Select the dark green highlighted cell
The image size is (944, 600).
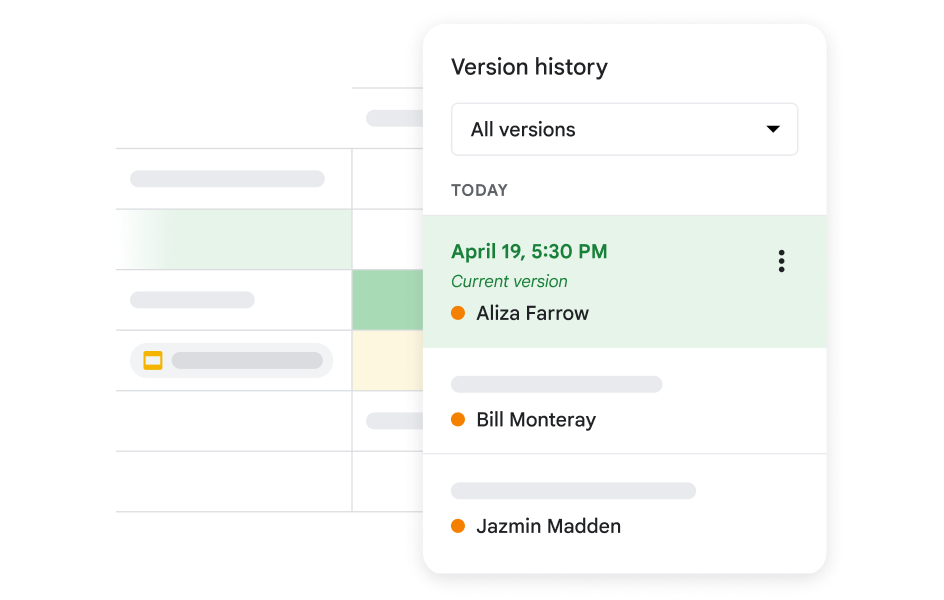click(388, 300)
